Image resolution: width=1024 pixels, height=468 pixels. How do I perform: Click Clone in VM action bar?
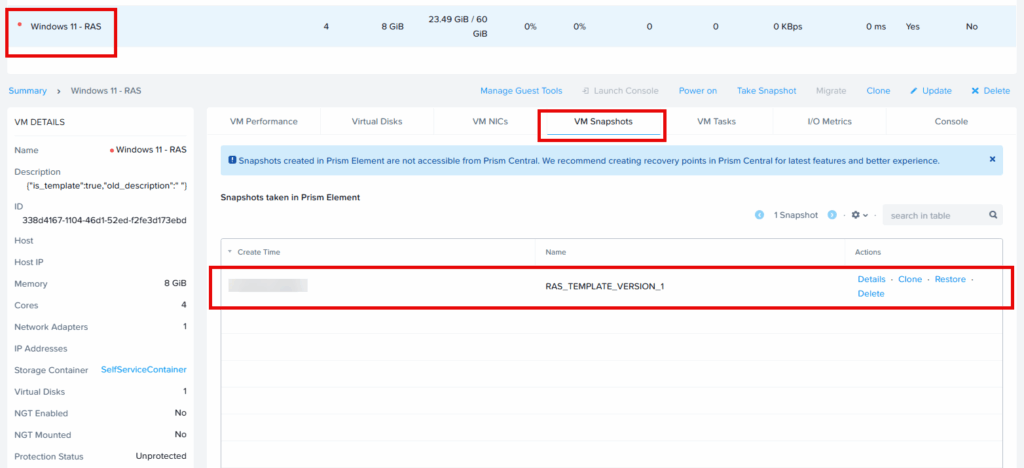878,91
